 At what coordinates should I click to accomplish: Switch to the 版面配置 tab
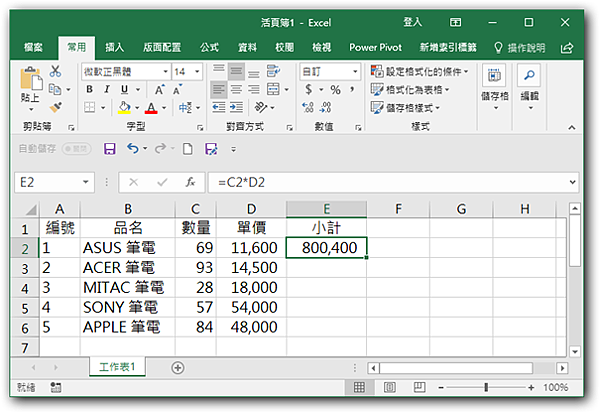pos(162,47)
